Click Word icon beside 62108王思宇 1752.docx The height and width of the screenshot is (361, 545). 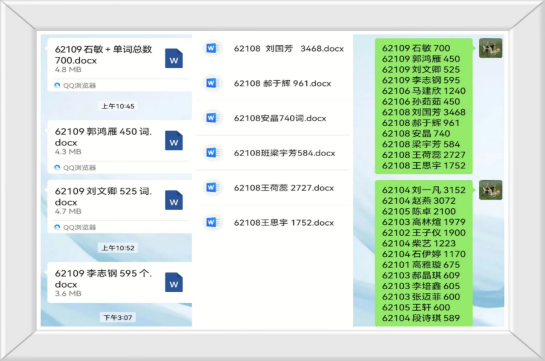pos(212,222)
